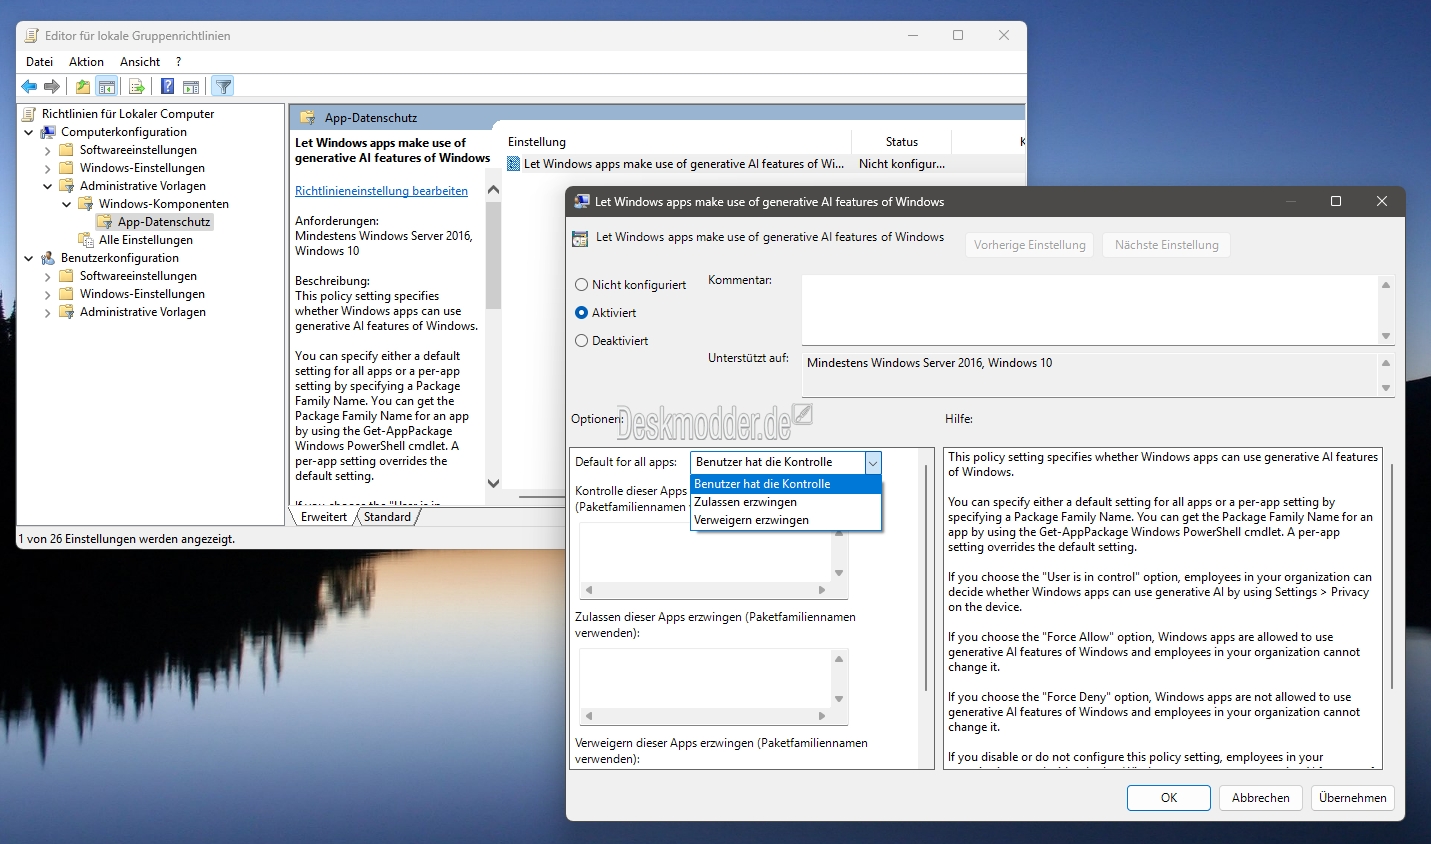Switch to the Standard tab

(x=387, y=517)
